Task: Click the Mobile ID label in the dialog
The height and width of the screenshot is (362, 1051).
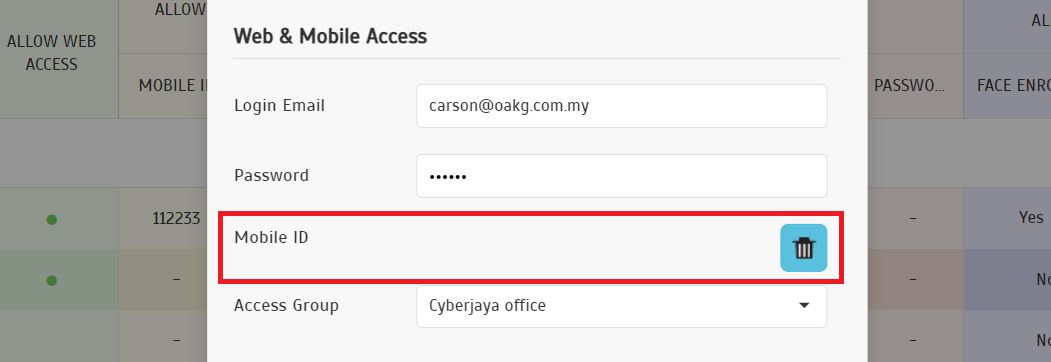Action: click(x=271, y=237)
